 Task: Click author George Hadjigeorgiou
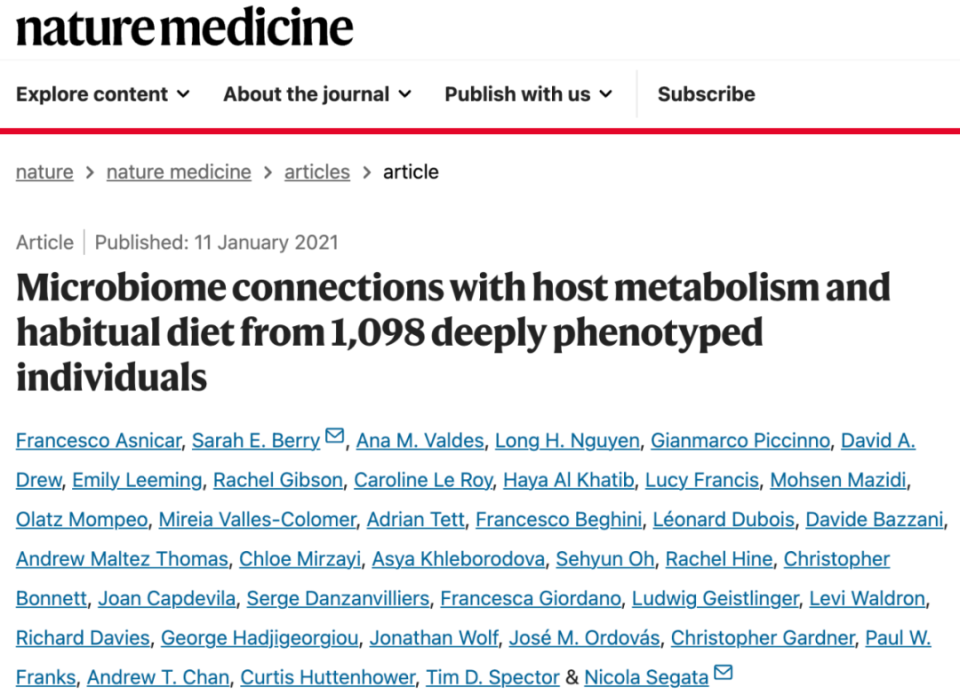[260, 638]
